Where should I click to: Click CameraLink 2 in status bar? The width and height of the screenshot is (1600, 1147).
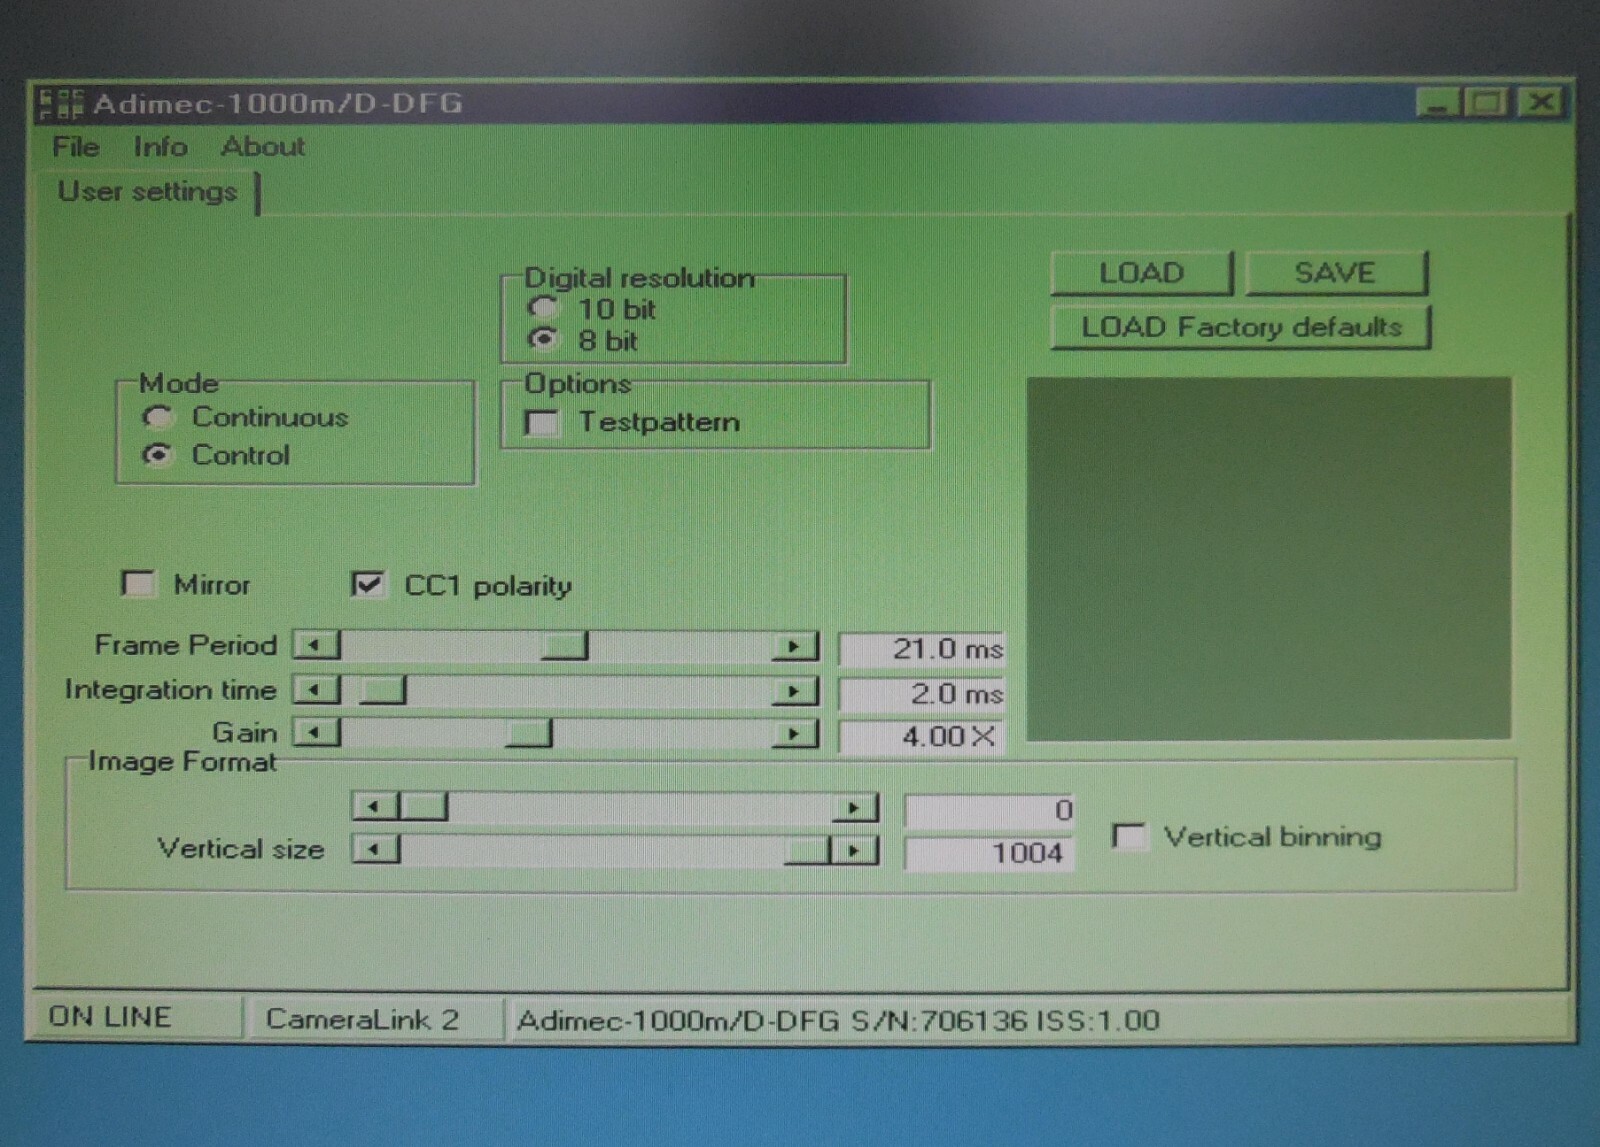pyautogui.click(x=362, y=1019)
